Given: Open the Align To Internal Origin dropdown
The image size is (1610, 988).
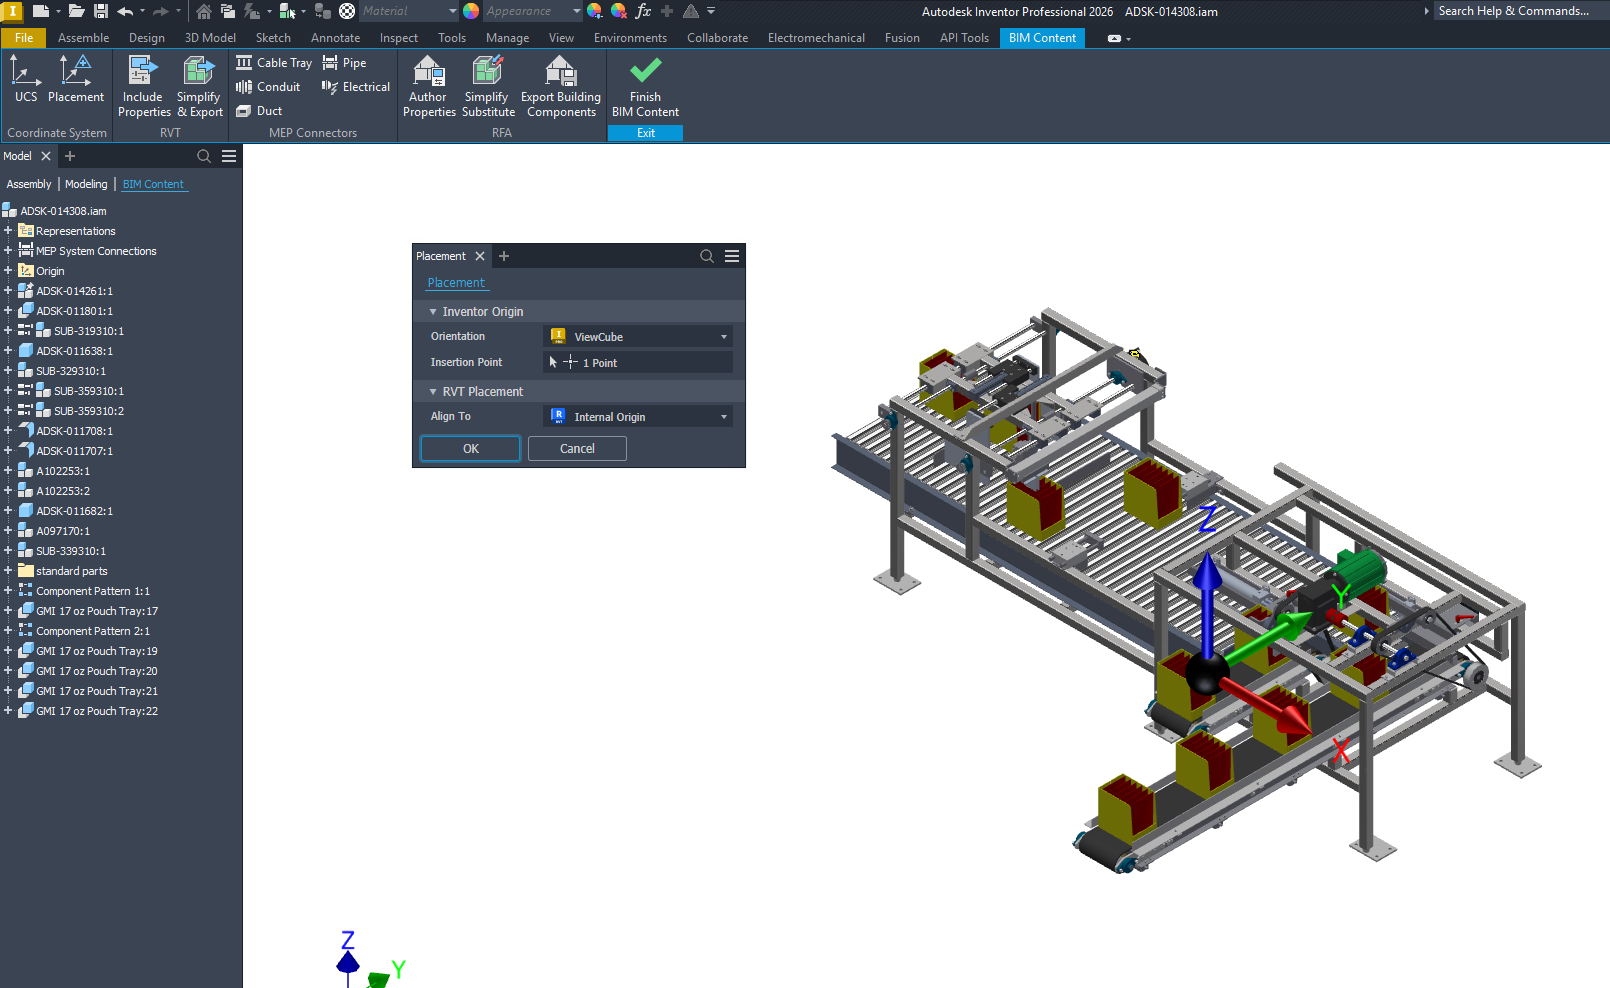Looking at the screenshot, I should click(638, 417).
